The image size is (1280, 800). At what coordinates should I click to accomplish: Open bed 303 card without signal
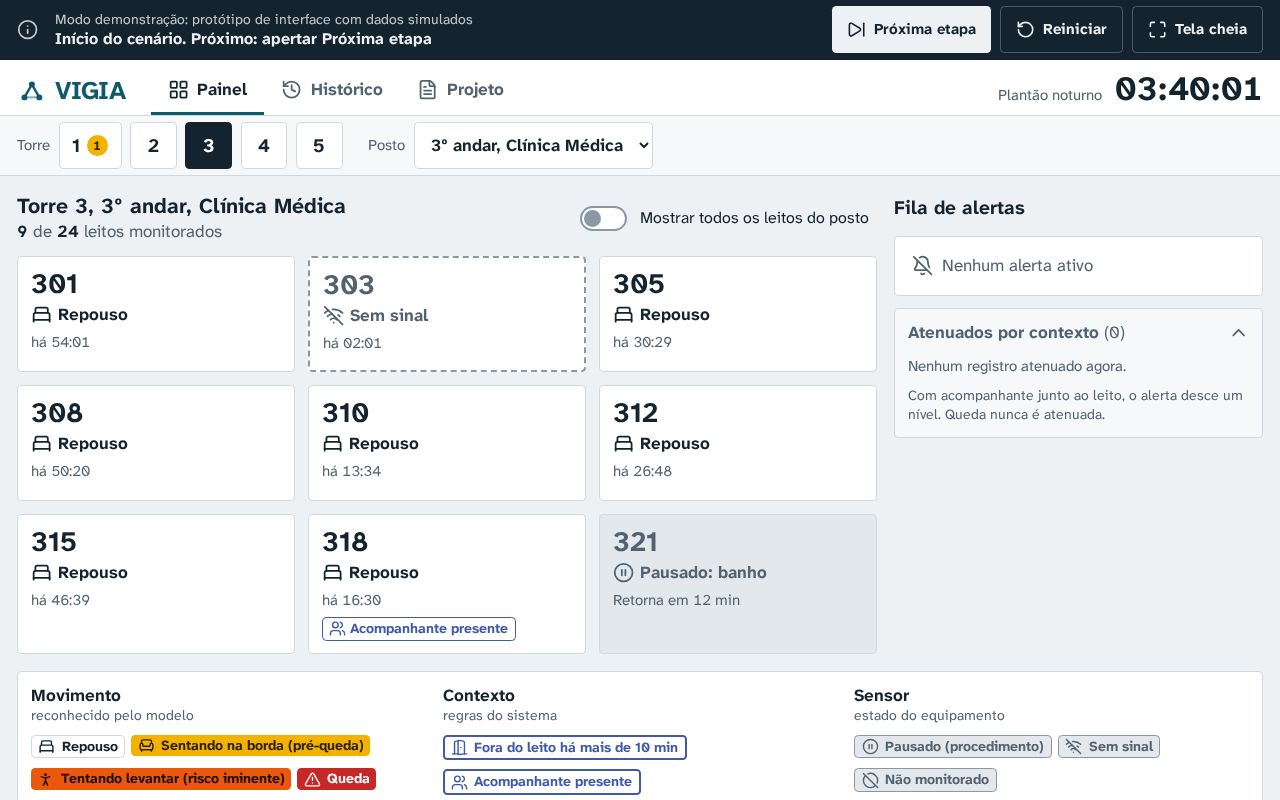click(x=447, y=314)
